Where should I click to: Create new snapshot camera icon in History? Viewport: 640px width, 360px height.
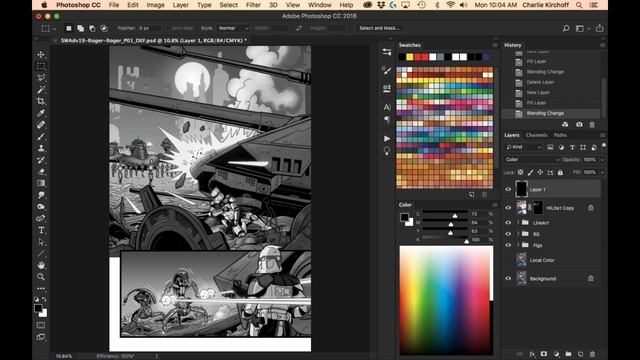click(x=579, y=124)
